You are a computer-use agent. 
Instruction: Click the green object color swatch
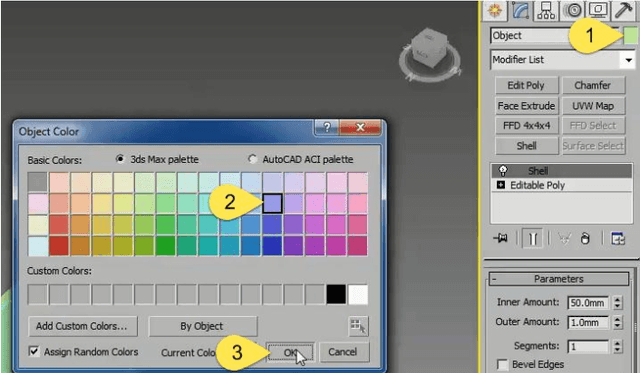pos(630,36)
